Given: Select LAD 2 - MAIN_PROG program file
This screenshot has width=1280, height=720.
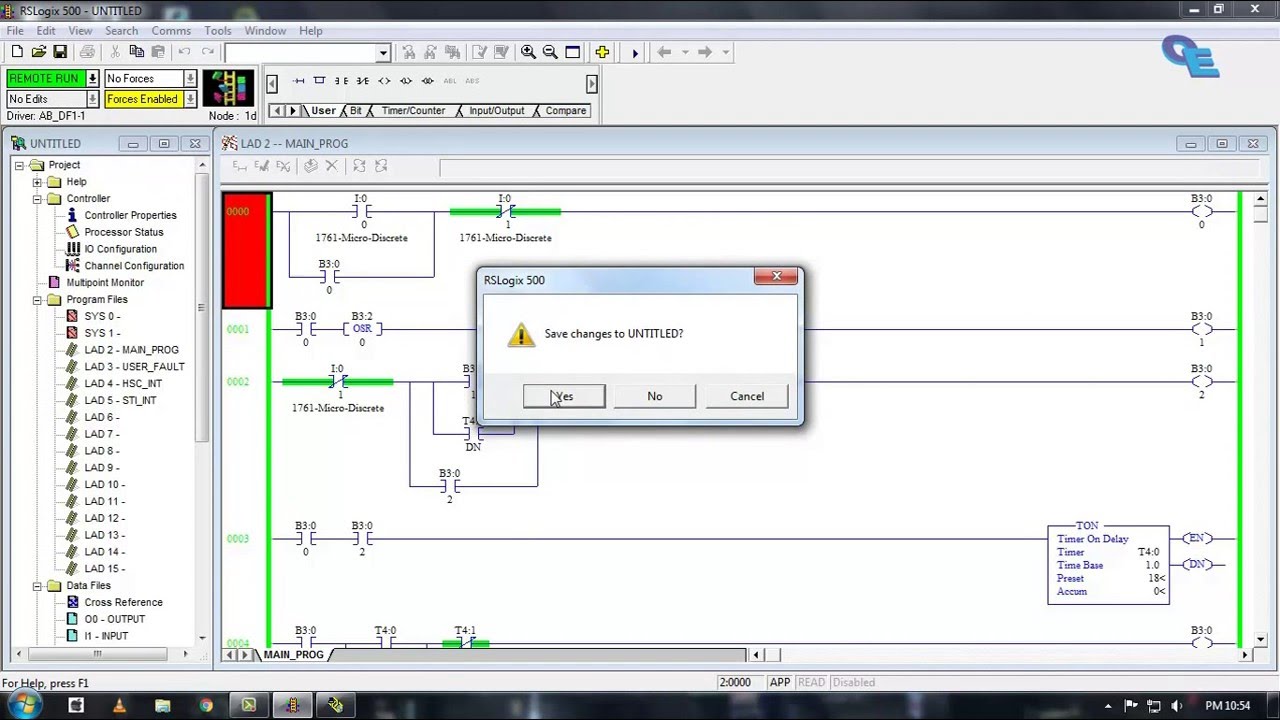Looking at the screenshot, I should pos(131,350).
